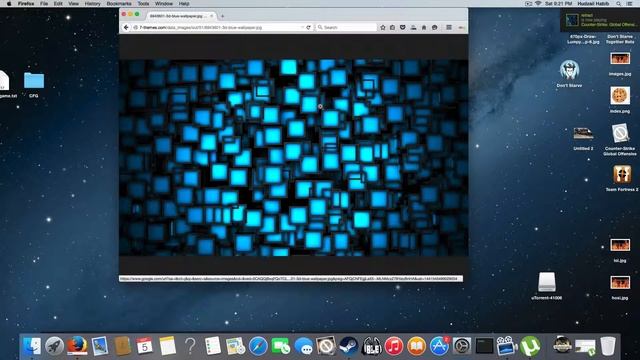Screen dimensions: 640x360
Task: Open the Bookmarks menu
Action: tap(119, 4)
